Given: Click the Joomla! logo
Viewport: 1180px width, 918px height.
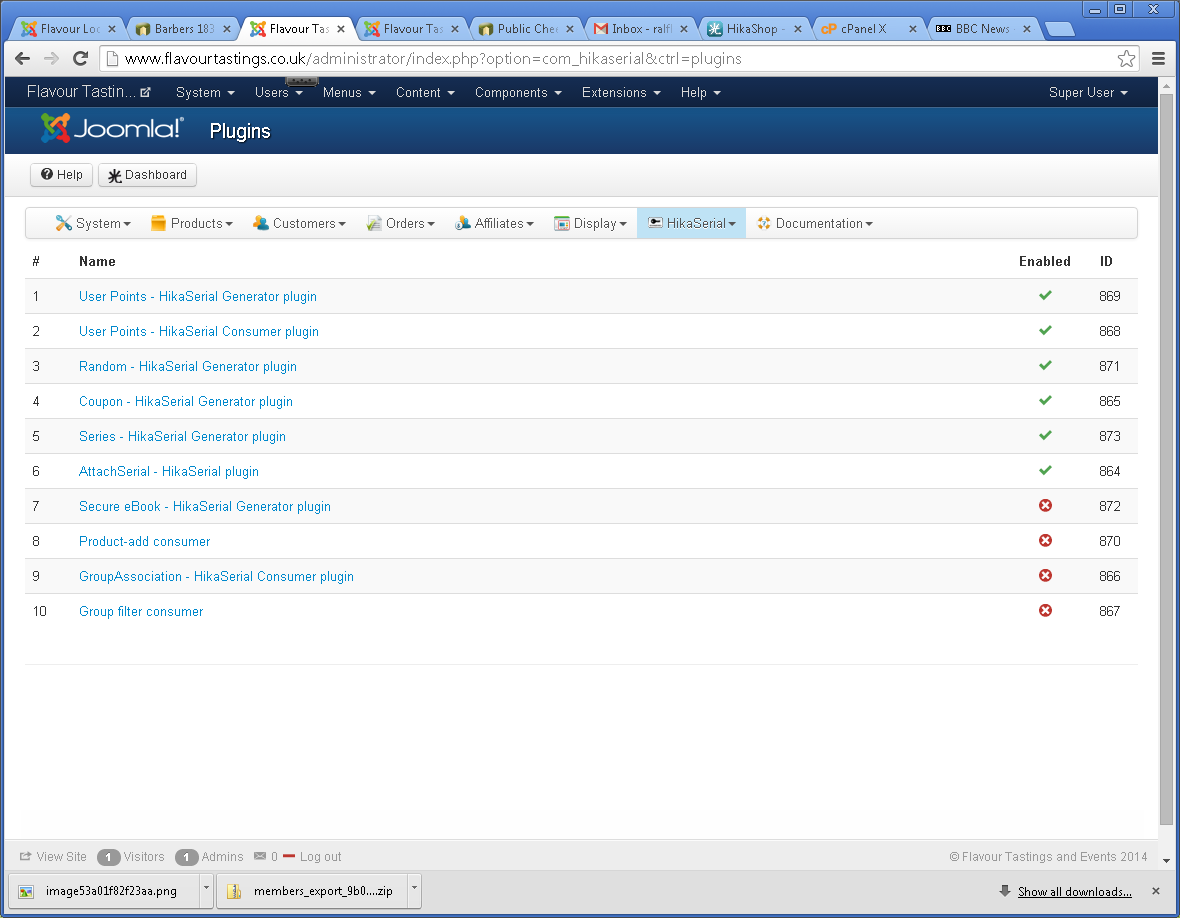Looking at the screenshot, I should [x=111, y=129].
